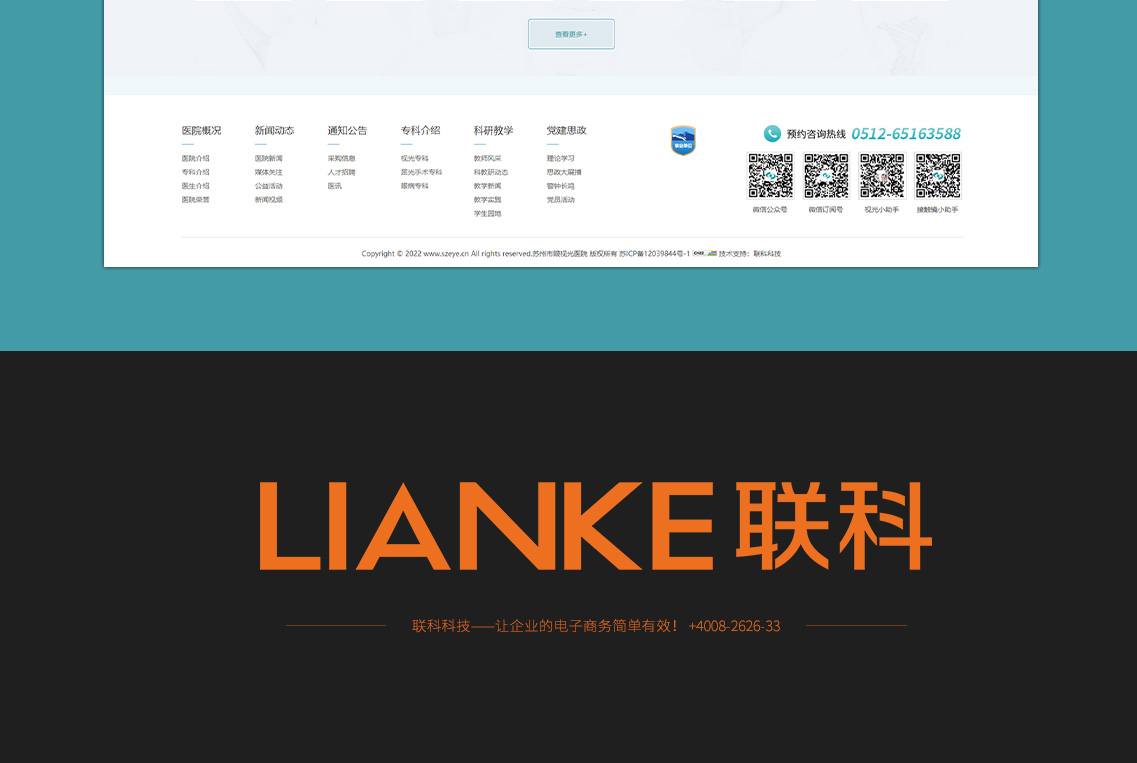Click the teal phone hotline icon

[772, 134]
